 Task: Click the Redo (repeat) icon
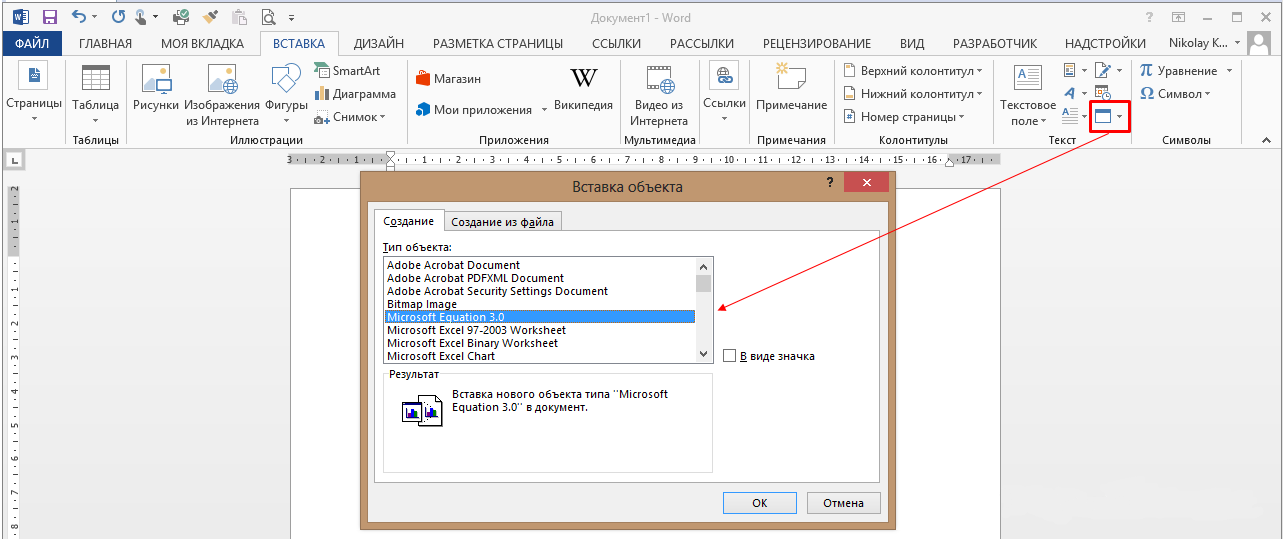pyautogui.click(x=119, y=16)
